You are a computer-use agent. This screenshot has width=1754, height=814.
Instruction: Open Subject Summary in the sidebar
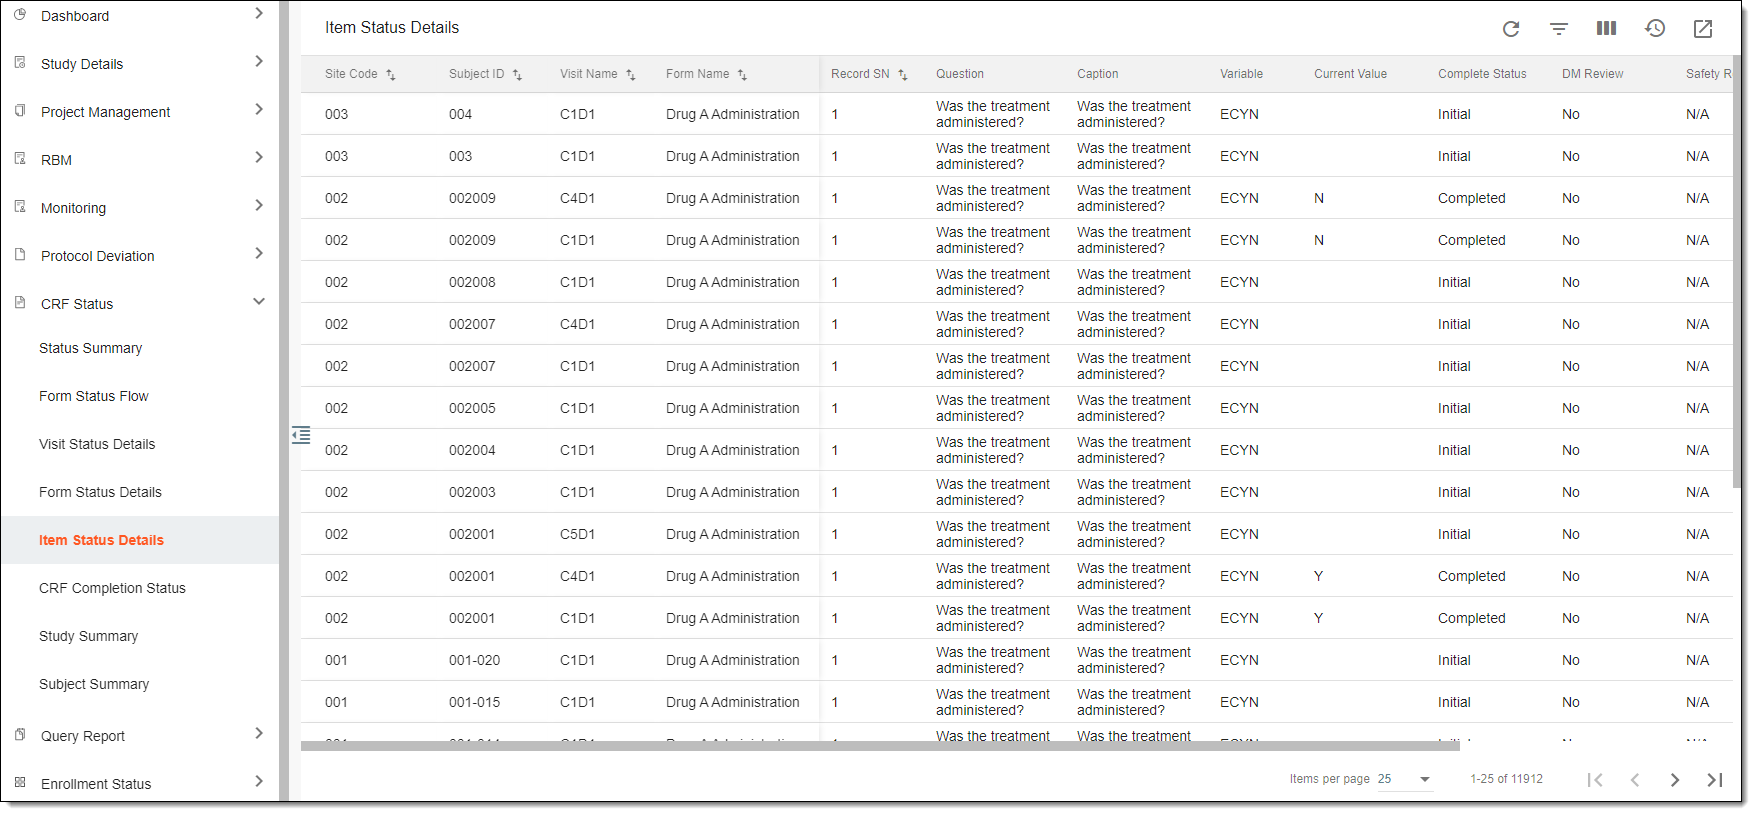pyautogui.click(x=94, y=684)
